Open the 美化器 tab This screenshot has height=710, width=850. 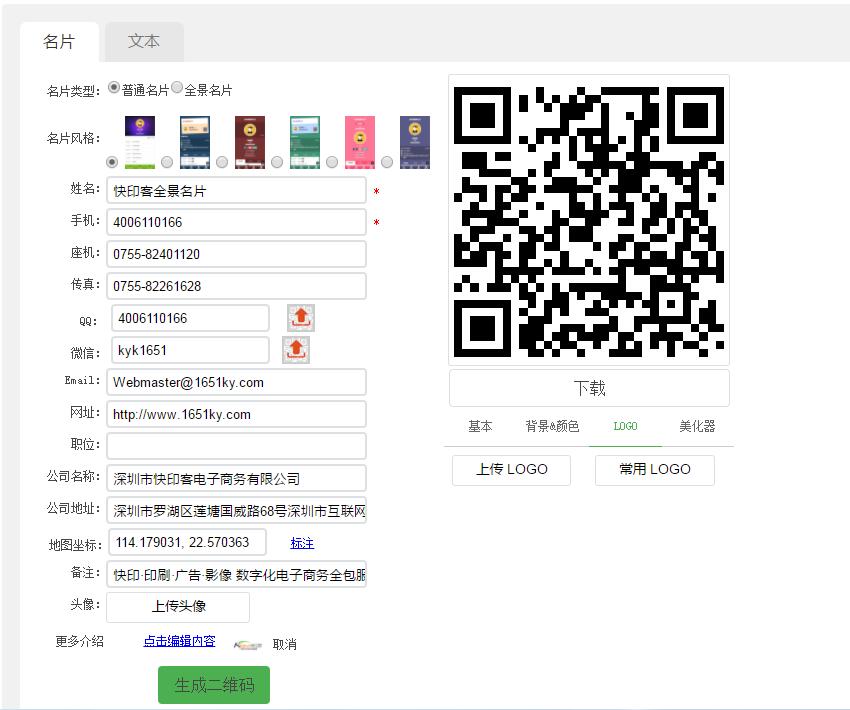pos(697,426)
